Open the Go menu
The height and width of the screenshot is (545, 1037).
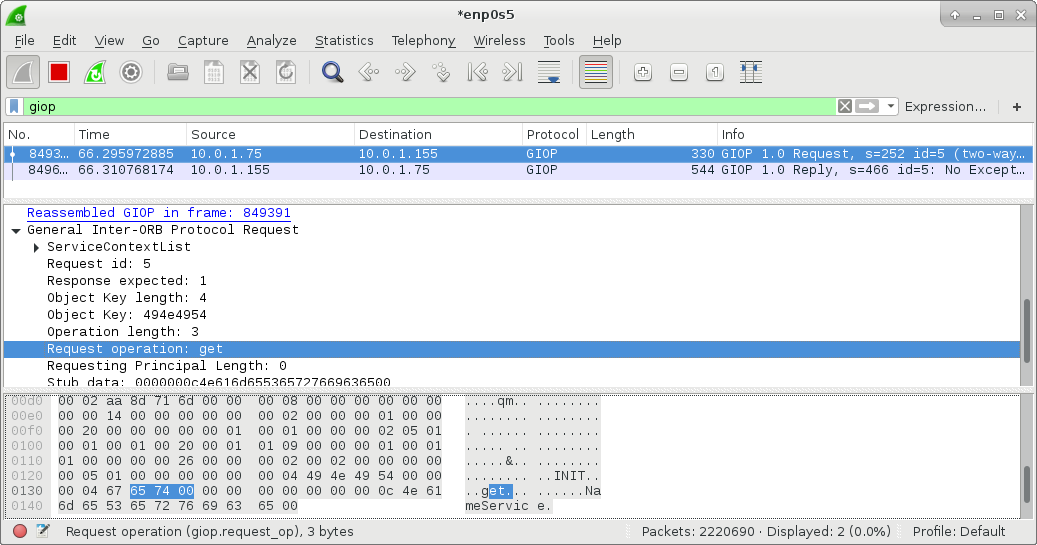pos(151,40)
